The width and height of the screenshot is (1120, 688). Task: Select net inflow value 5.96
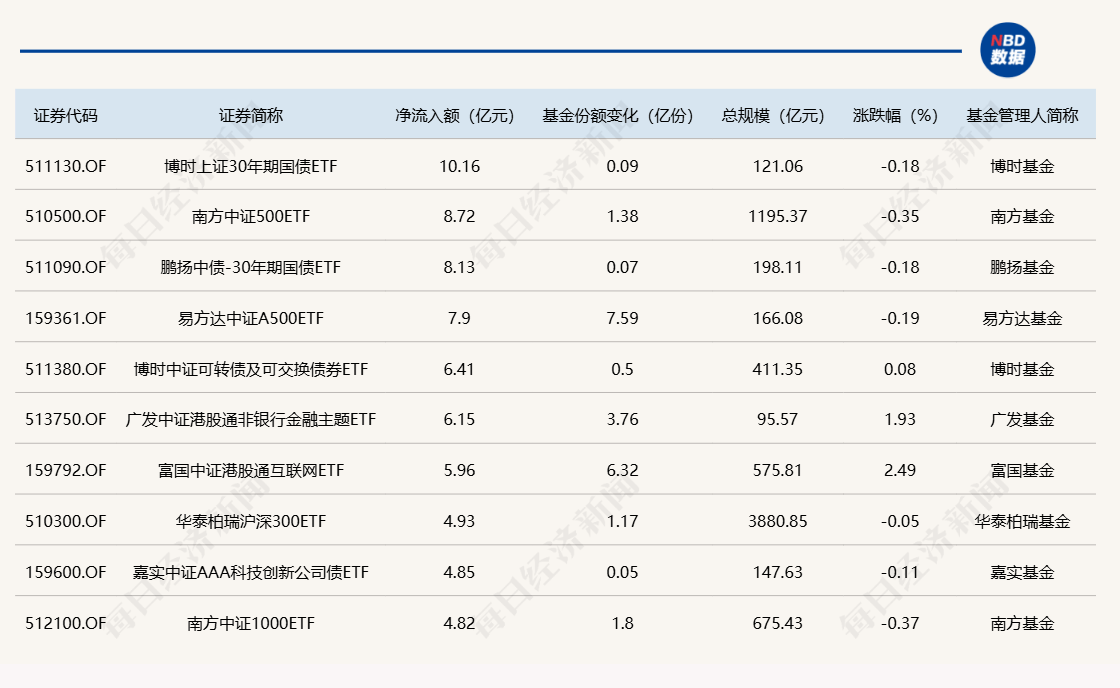click(x=459, y=470)
